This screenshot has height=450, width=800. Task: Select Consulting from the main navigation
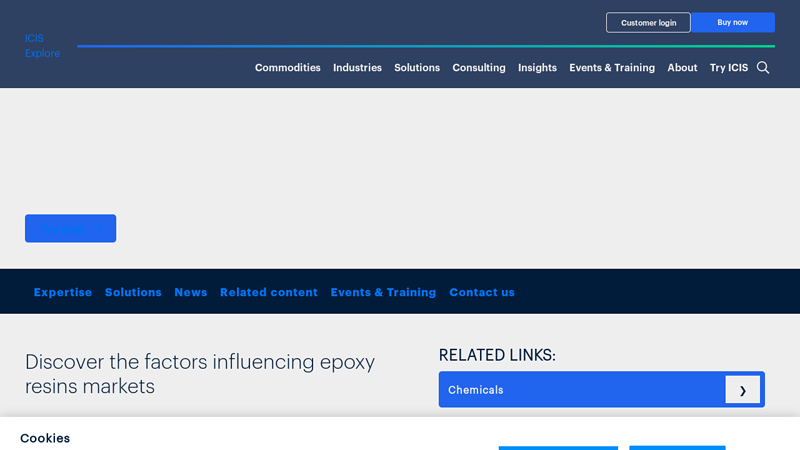pyautogui.click(x=478, y=68)
